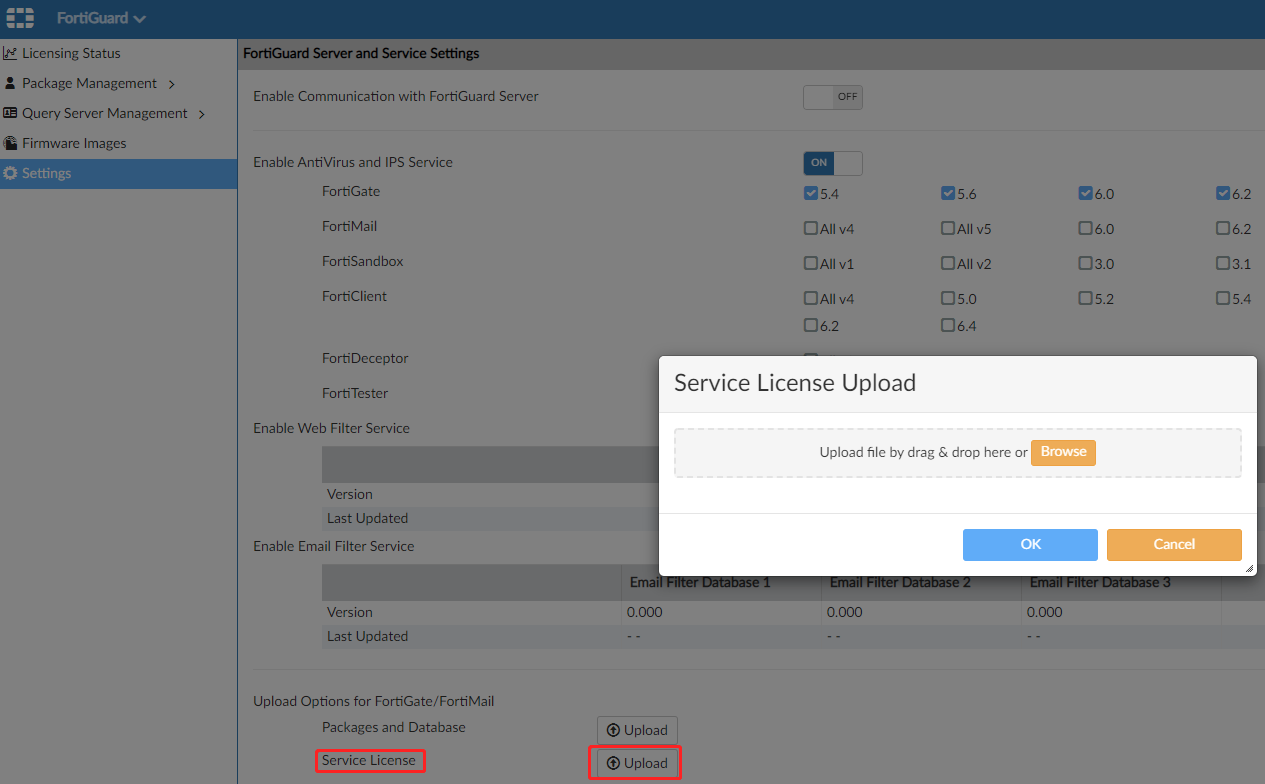Screen dimensions: 1265x784
Task: Check FortiClient All v4 checkbox
Action: click(811, 298)
